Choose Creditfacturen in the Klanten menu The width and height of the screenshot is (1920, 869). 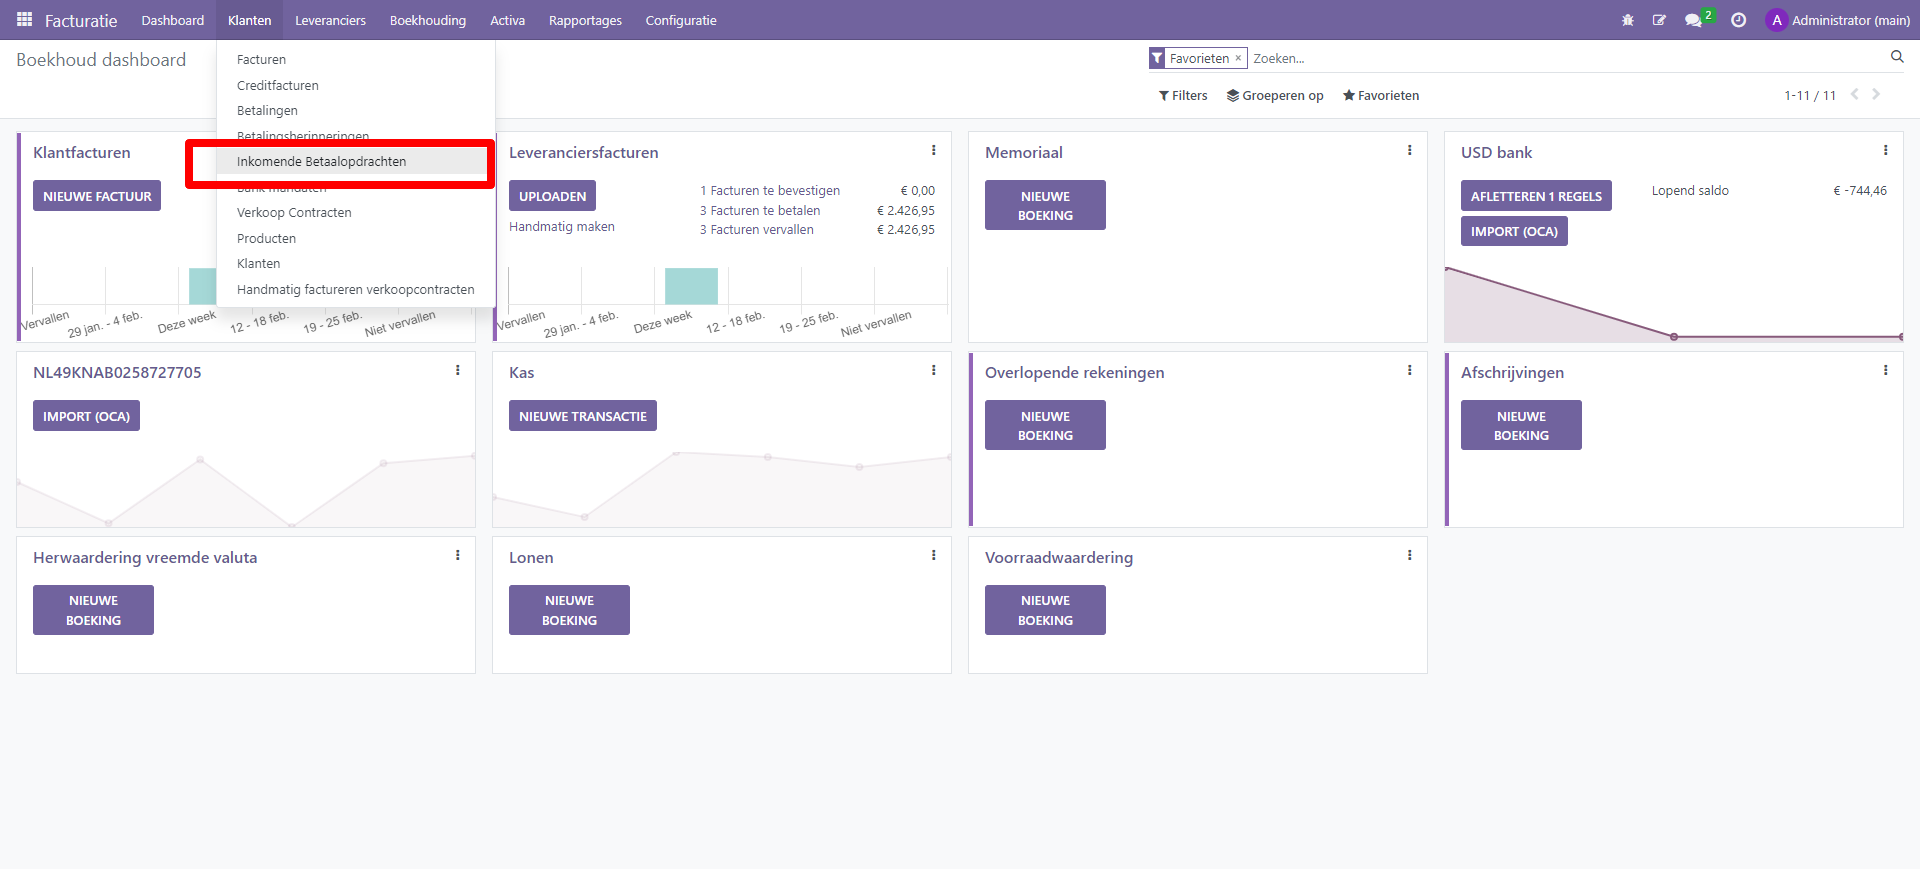[x=278, y=86]
